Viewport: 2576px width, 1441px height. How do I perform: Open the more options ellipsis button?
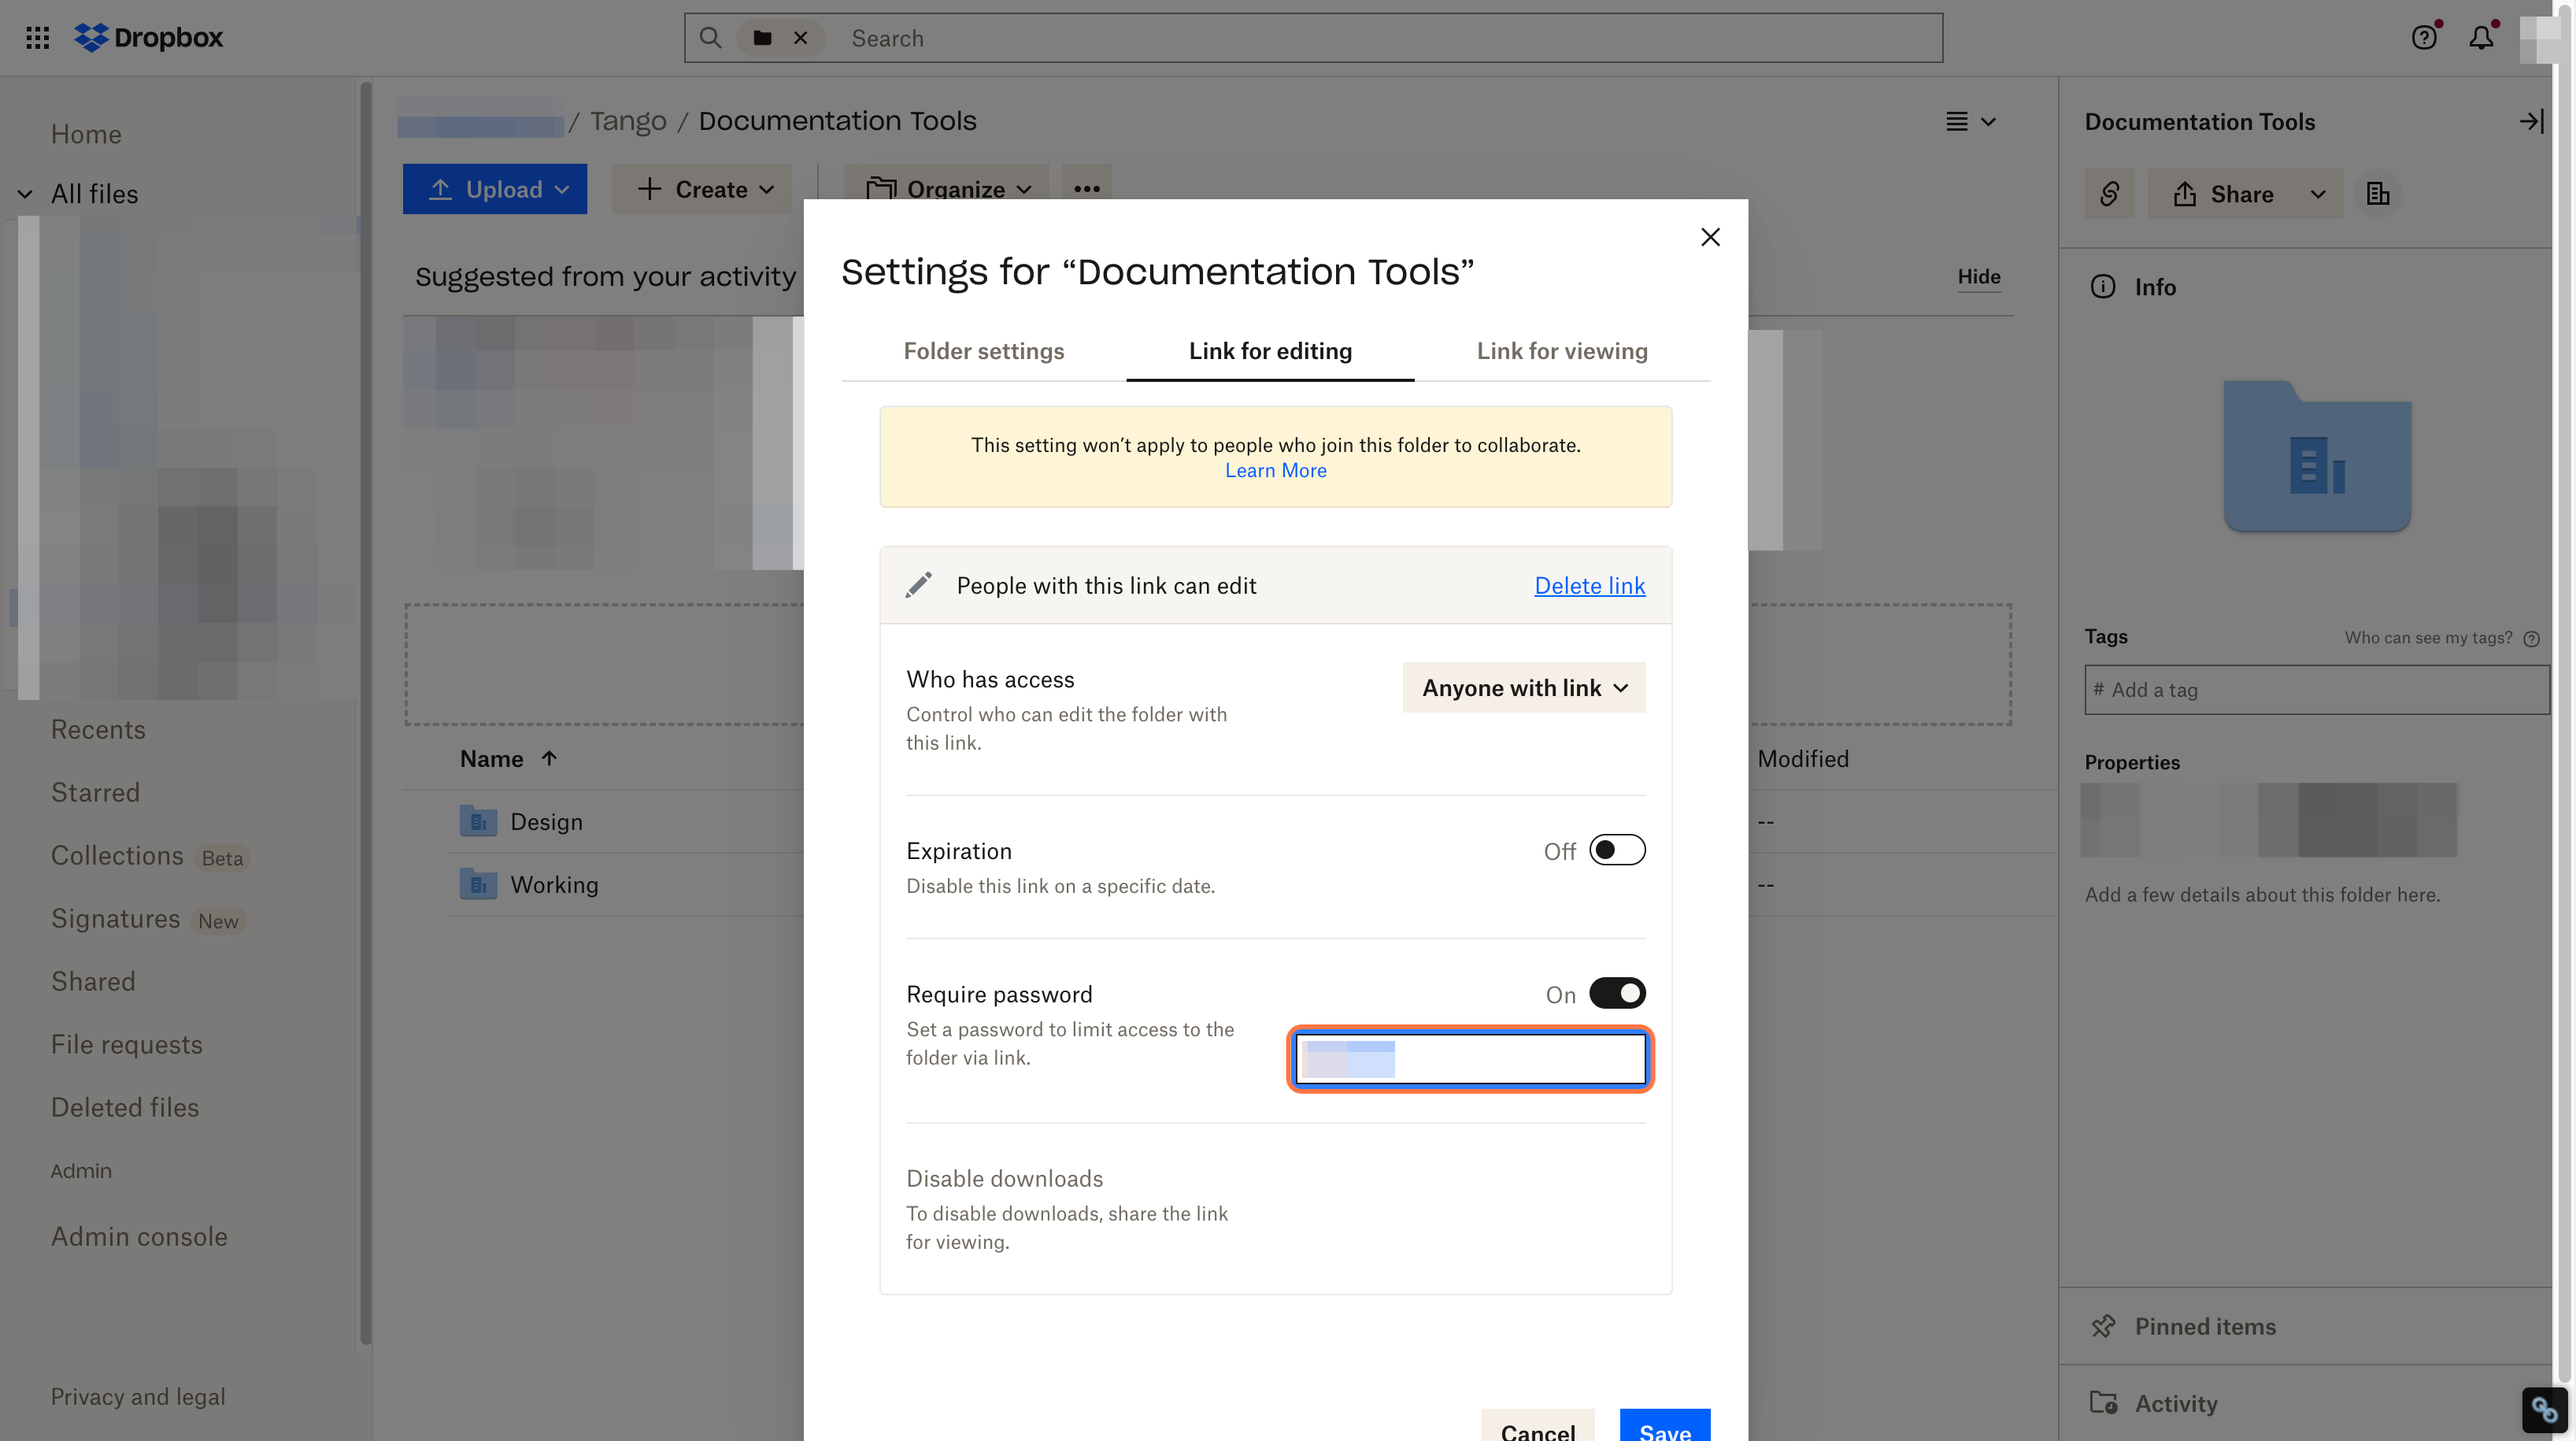tap(1087, 189)
